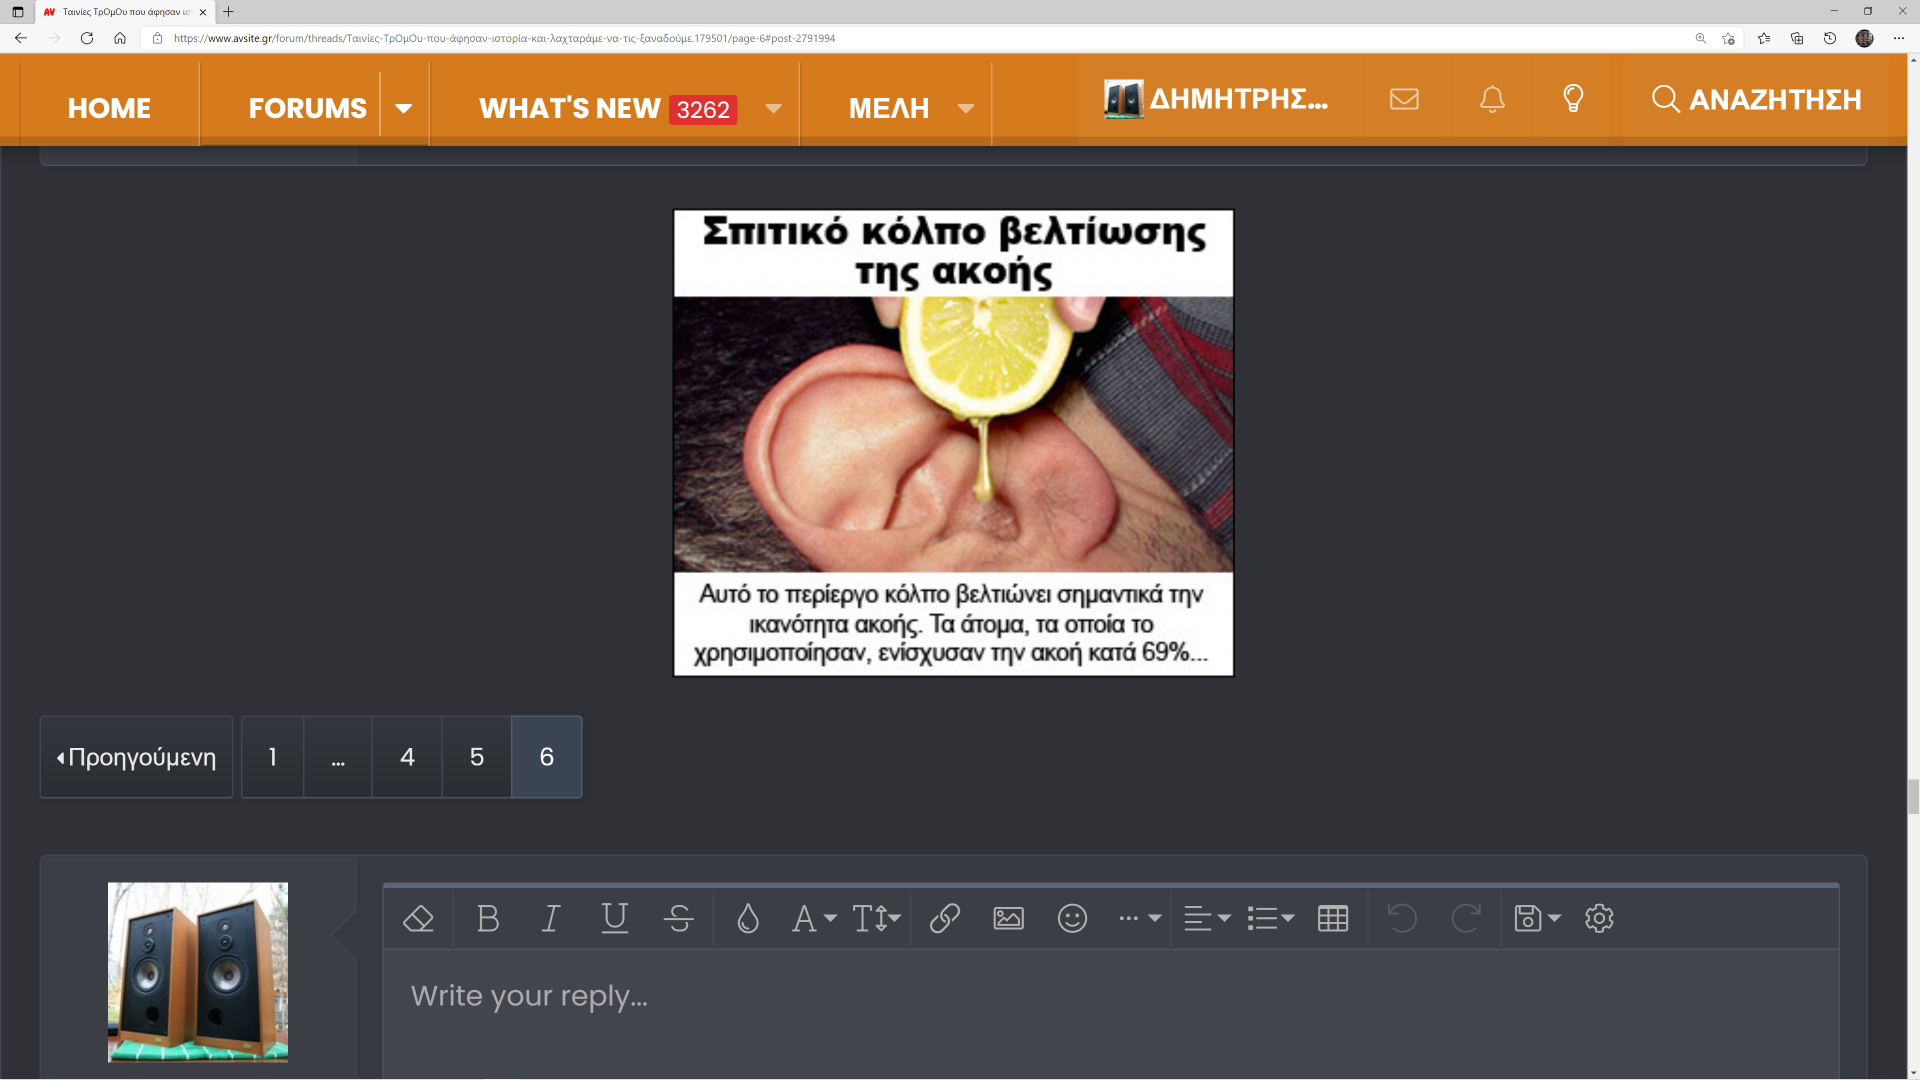Expand the list options dropdown
The height and width of the screenshot is (1080, 1920).
(x=1270, y=918)
